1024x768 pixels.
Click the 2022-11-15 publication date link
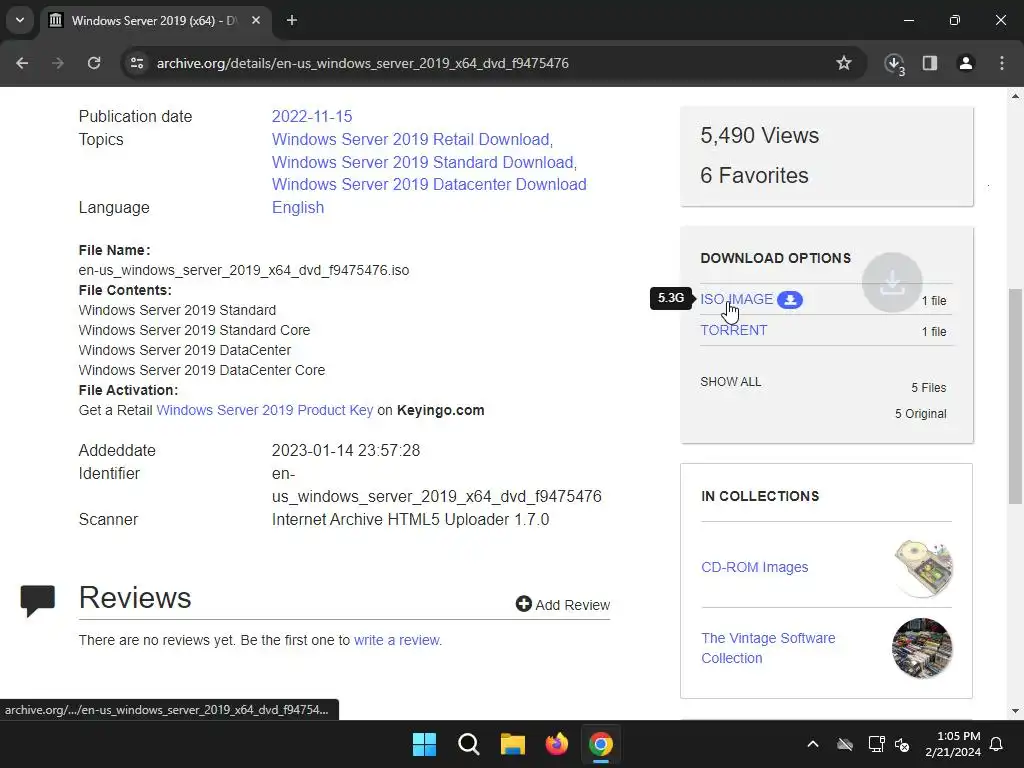pos(312,116)
